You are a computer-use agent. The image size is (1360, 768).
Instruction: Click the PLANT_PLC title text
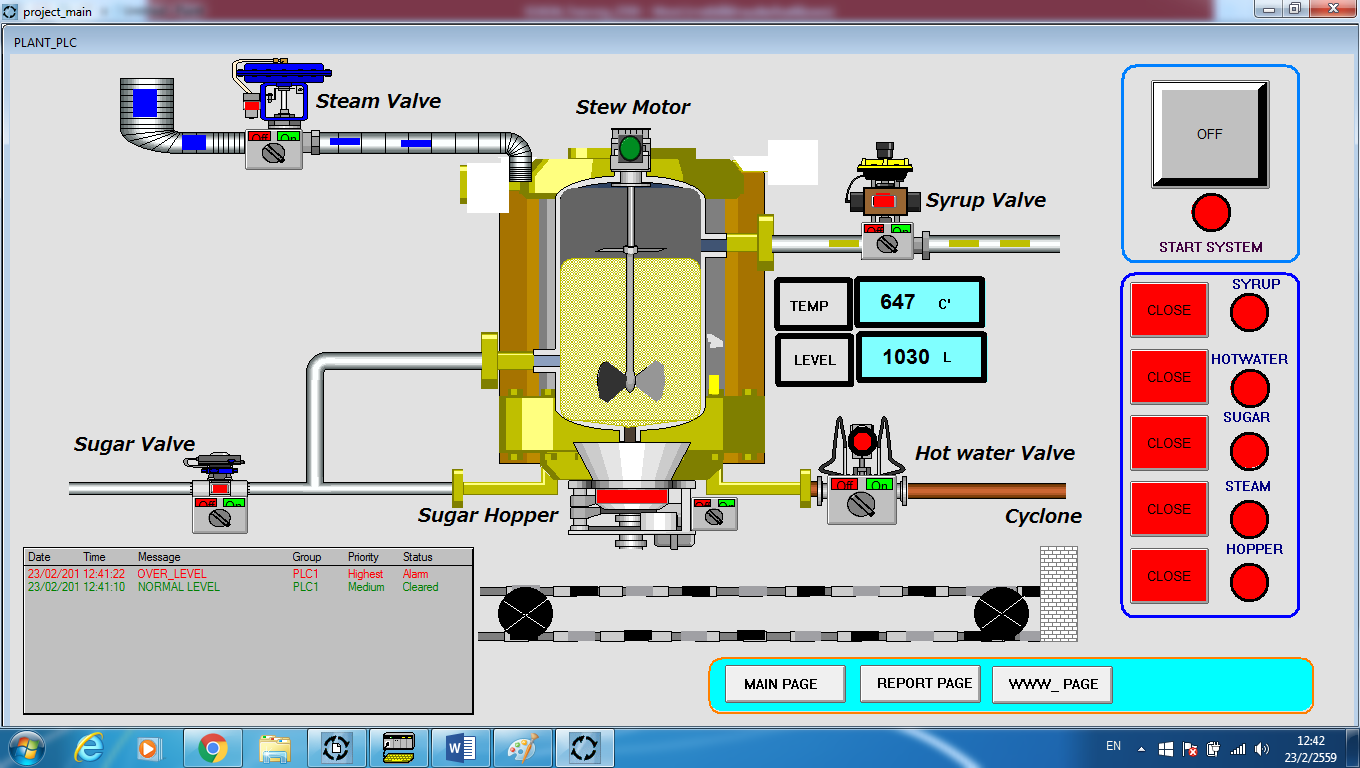(45, 43)
